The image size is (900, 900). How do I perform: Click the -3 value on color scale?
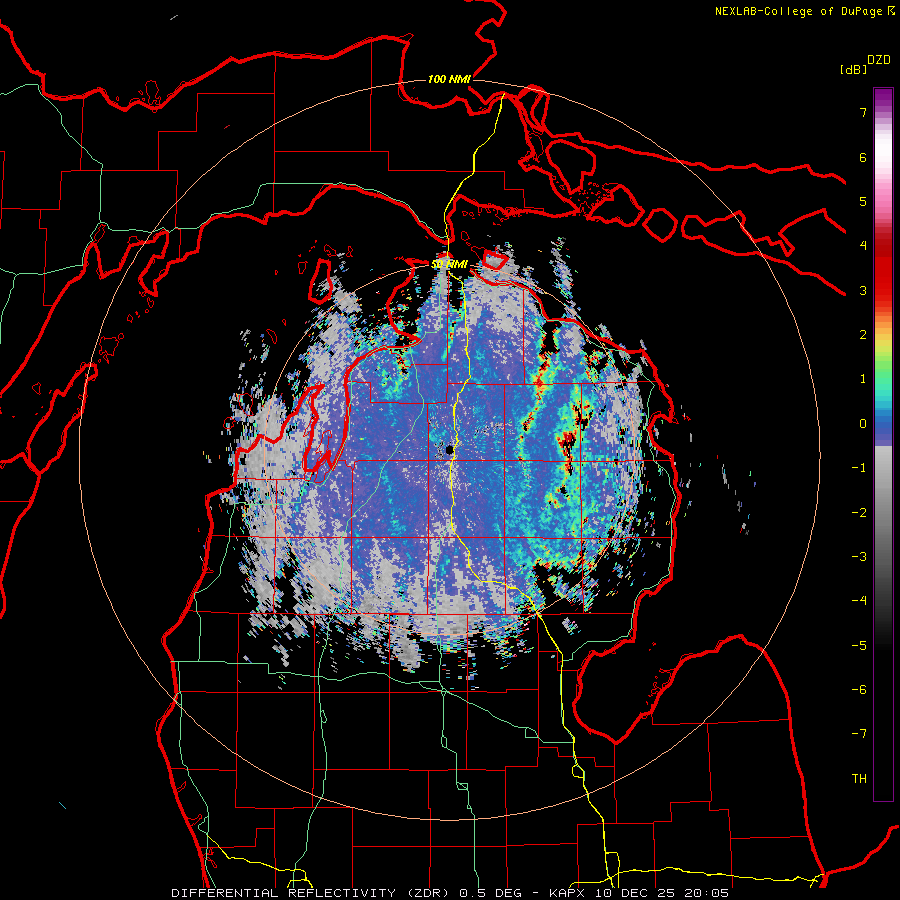[x=859, y=557]
